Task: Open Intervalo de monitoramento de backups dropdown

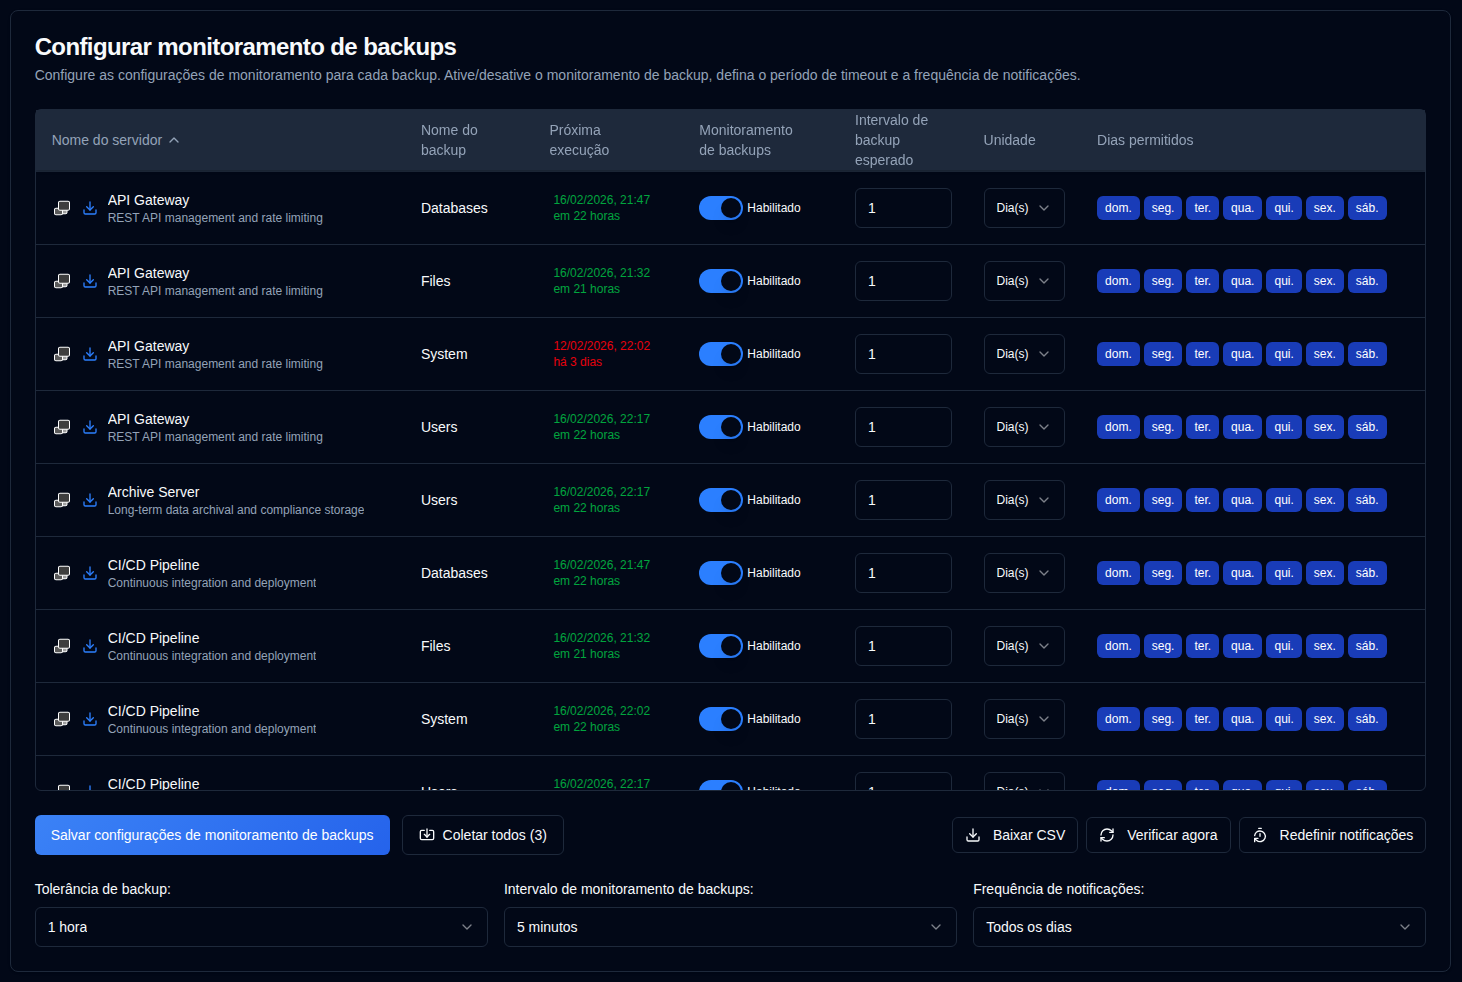Action: [x=729, y=927]
